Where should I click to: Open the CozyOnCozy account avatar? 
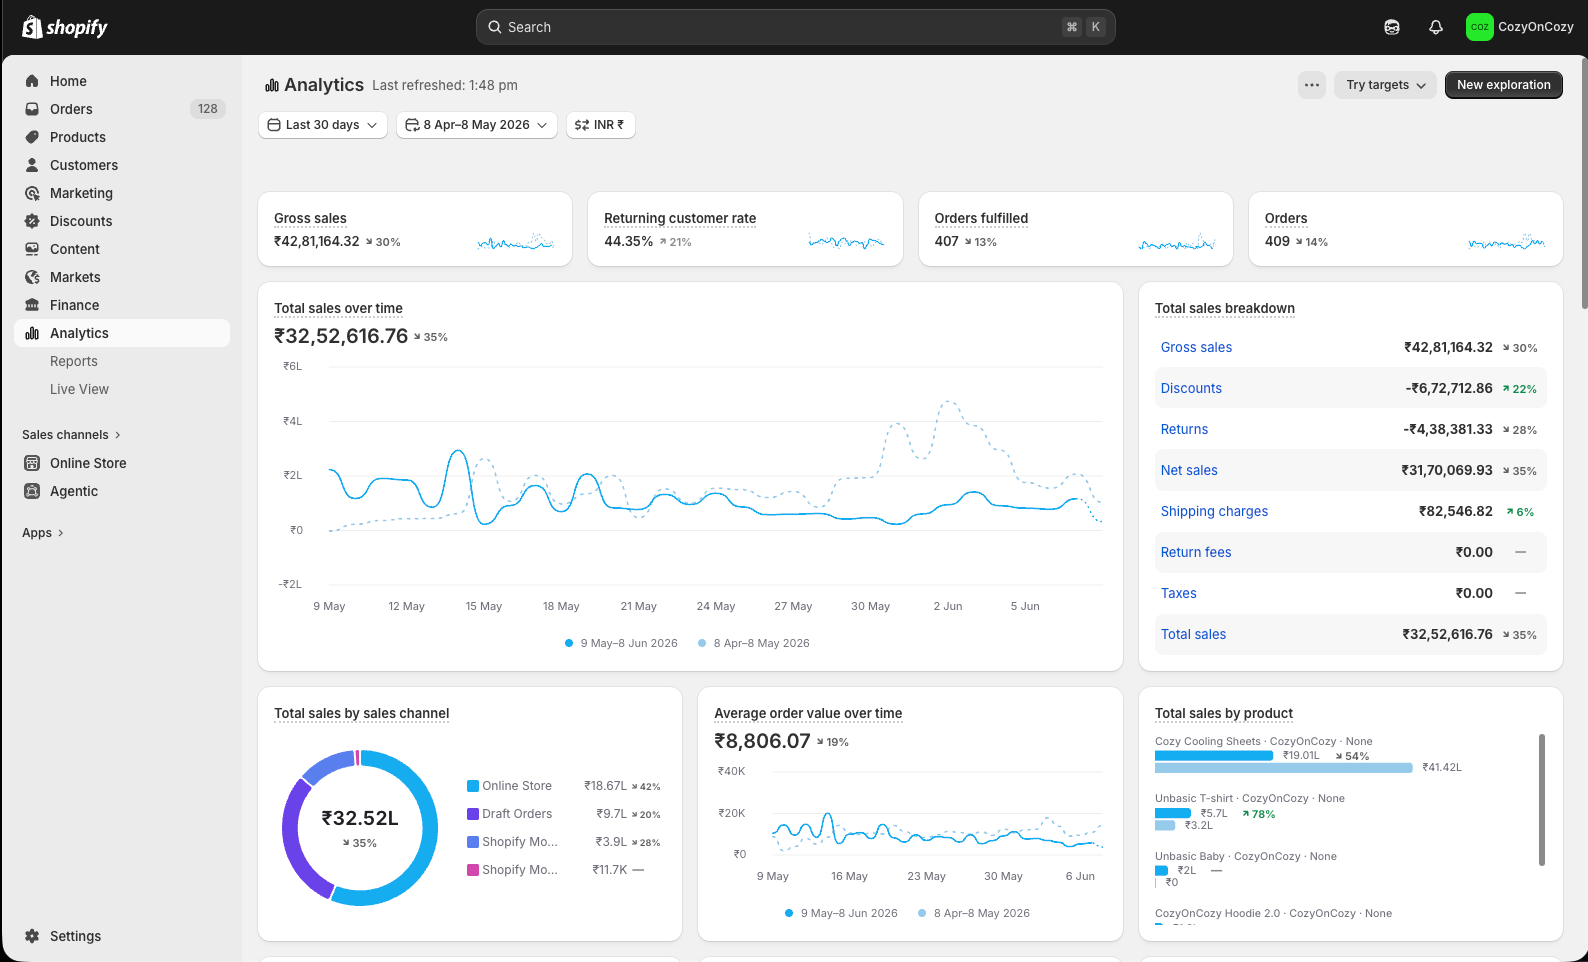(1479, 27)
